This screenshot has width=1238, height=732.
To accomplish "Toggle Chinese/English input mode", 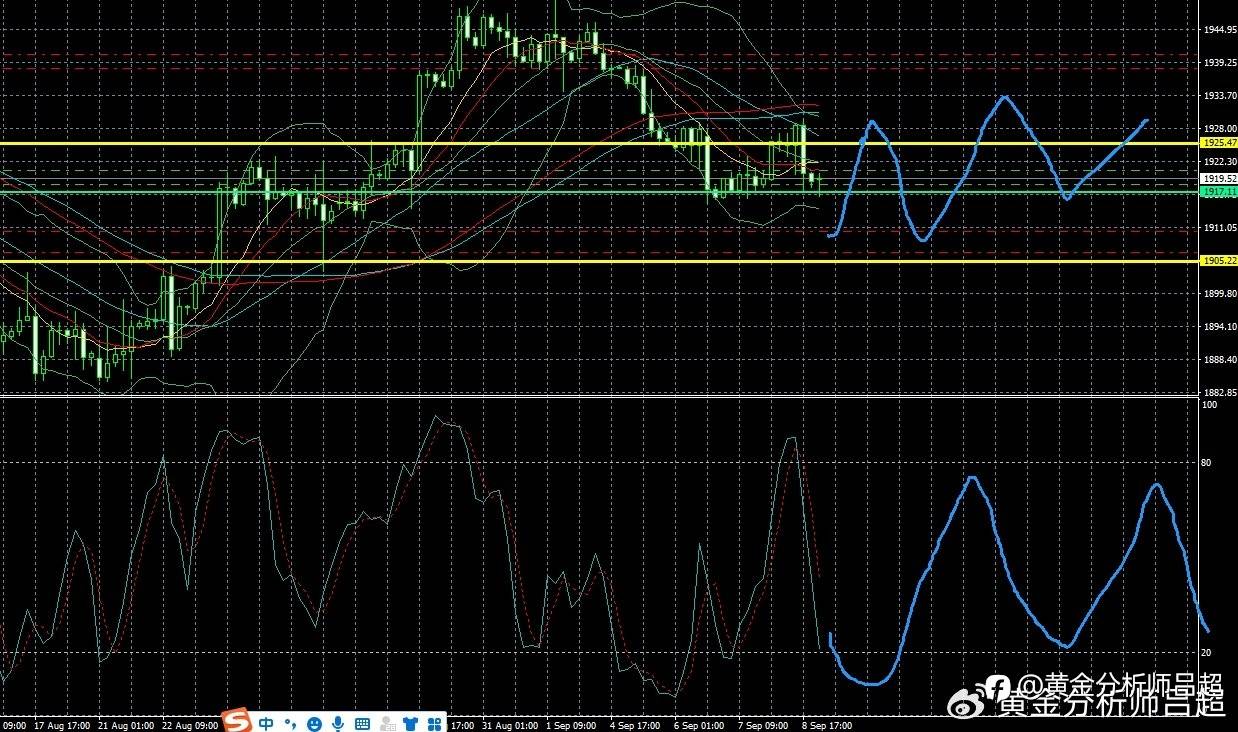I will pyautogui.click(x=266, y=723).
